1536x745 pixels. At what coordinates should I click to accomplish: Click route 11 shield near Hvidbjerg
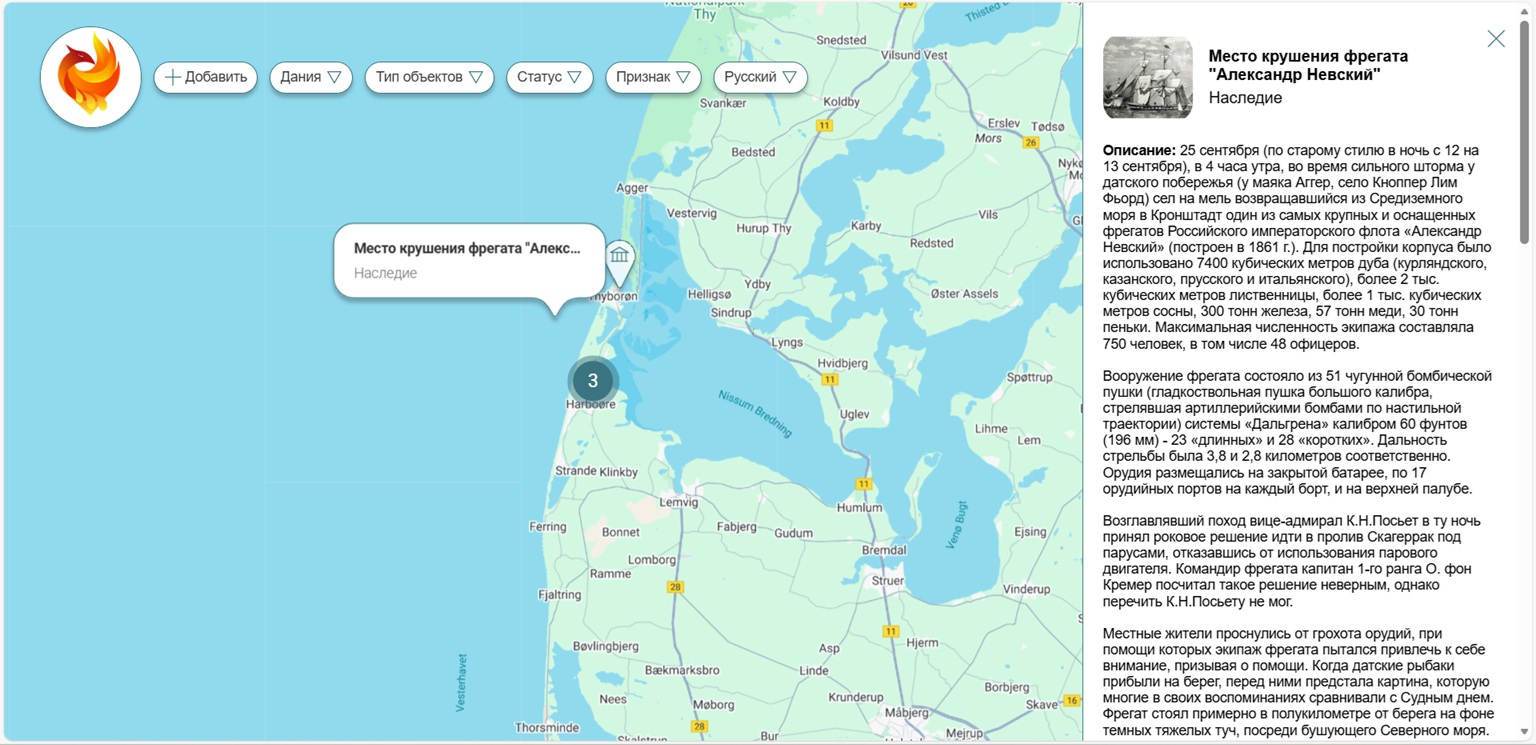tap(829, 380)
